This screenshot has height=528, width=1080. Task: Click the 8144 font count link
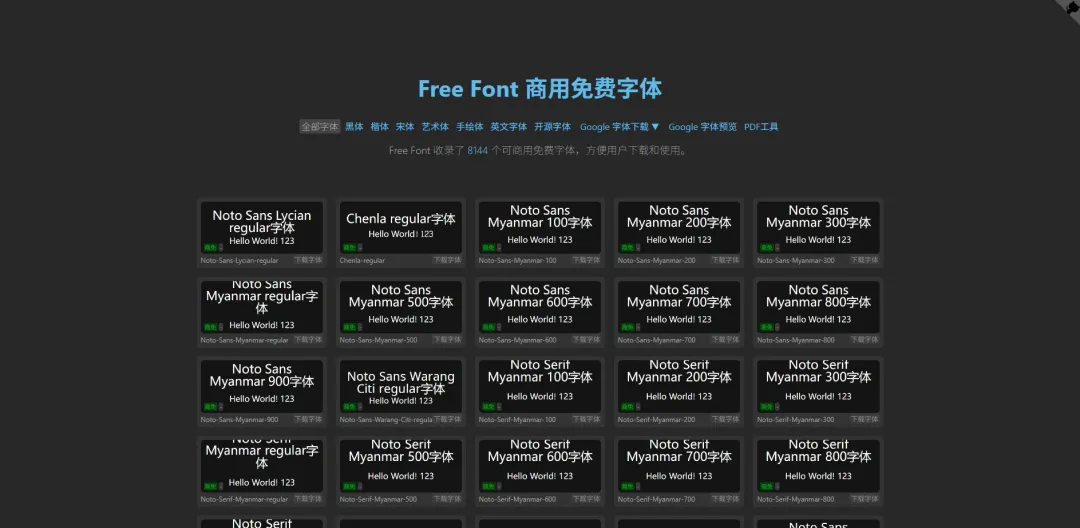[x=477, y=150]
